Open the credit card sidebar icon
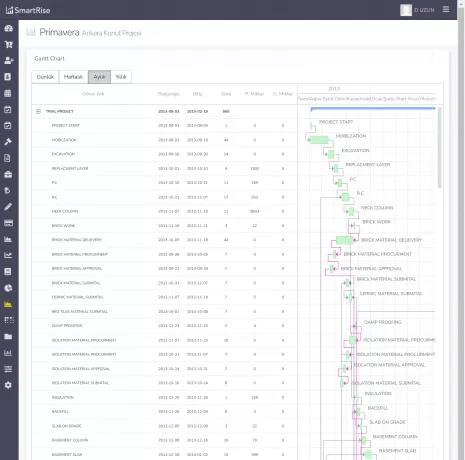Image resolution: width=465 pixels, height=460 pixels. pos(8,223)
